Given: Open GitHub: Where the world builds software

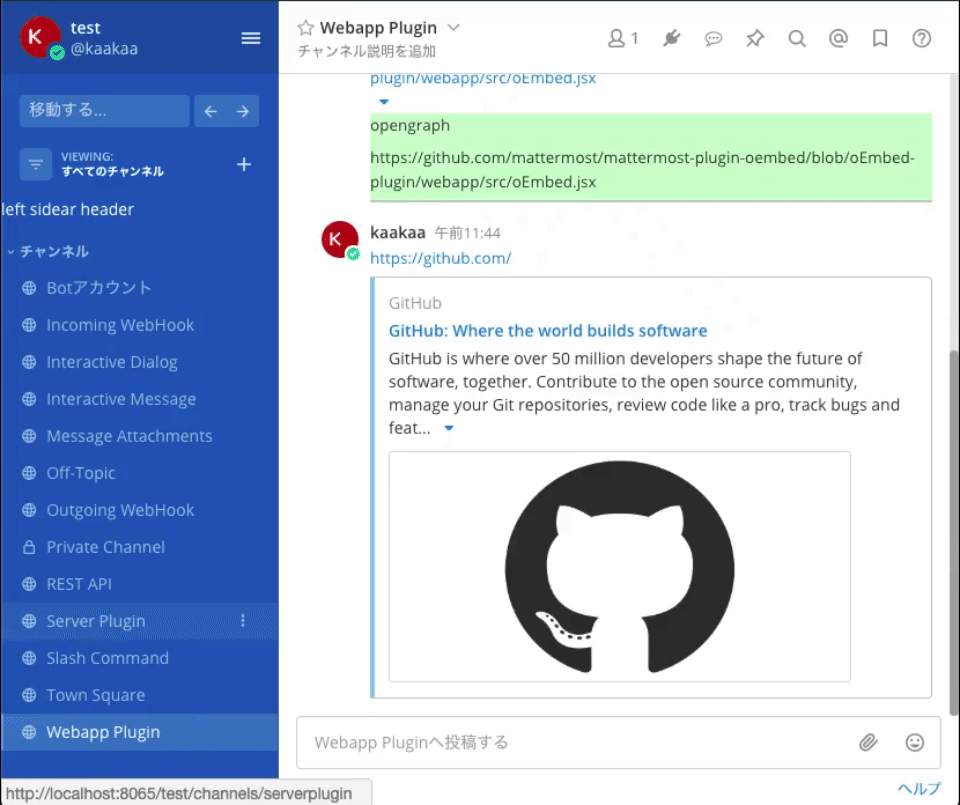Looking at the screenshot, I should click(x=547, y=331).
